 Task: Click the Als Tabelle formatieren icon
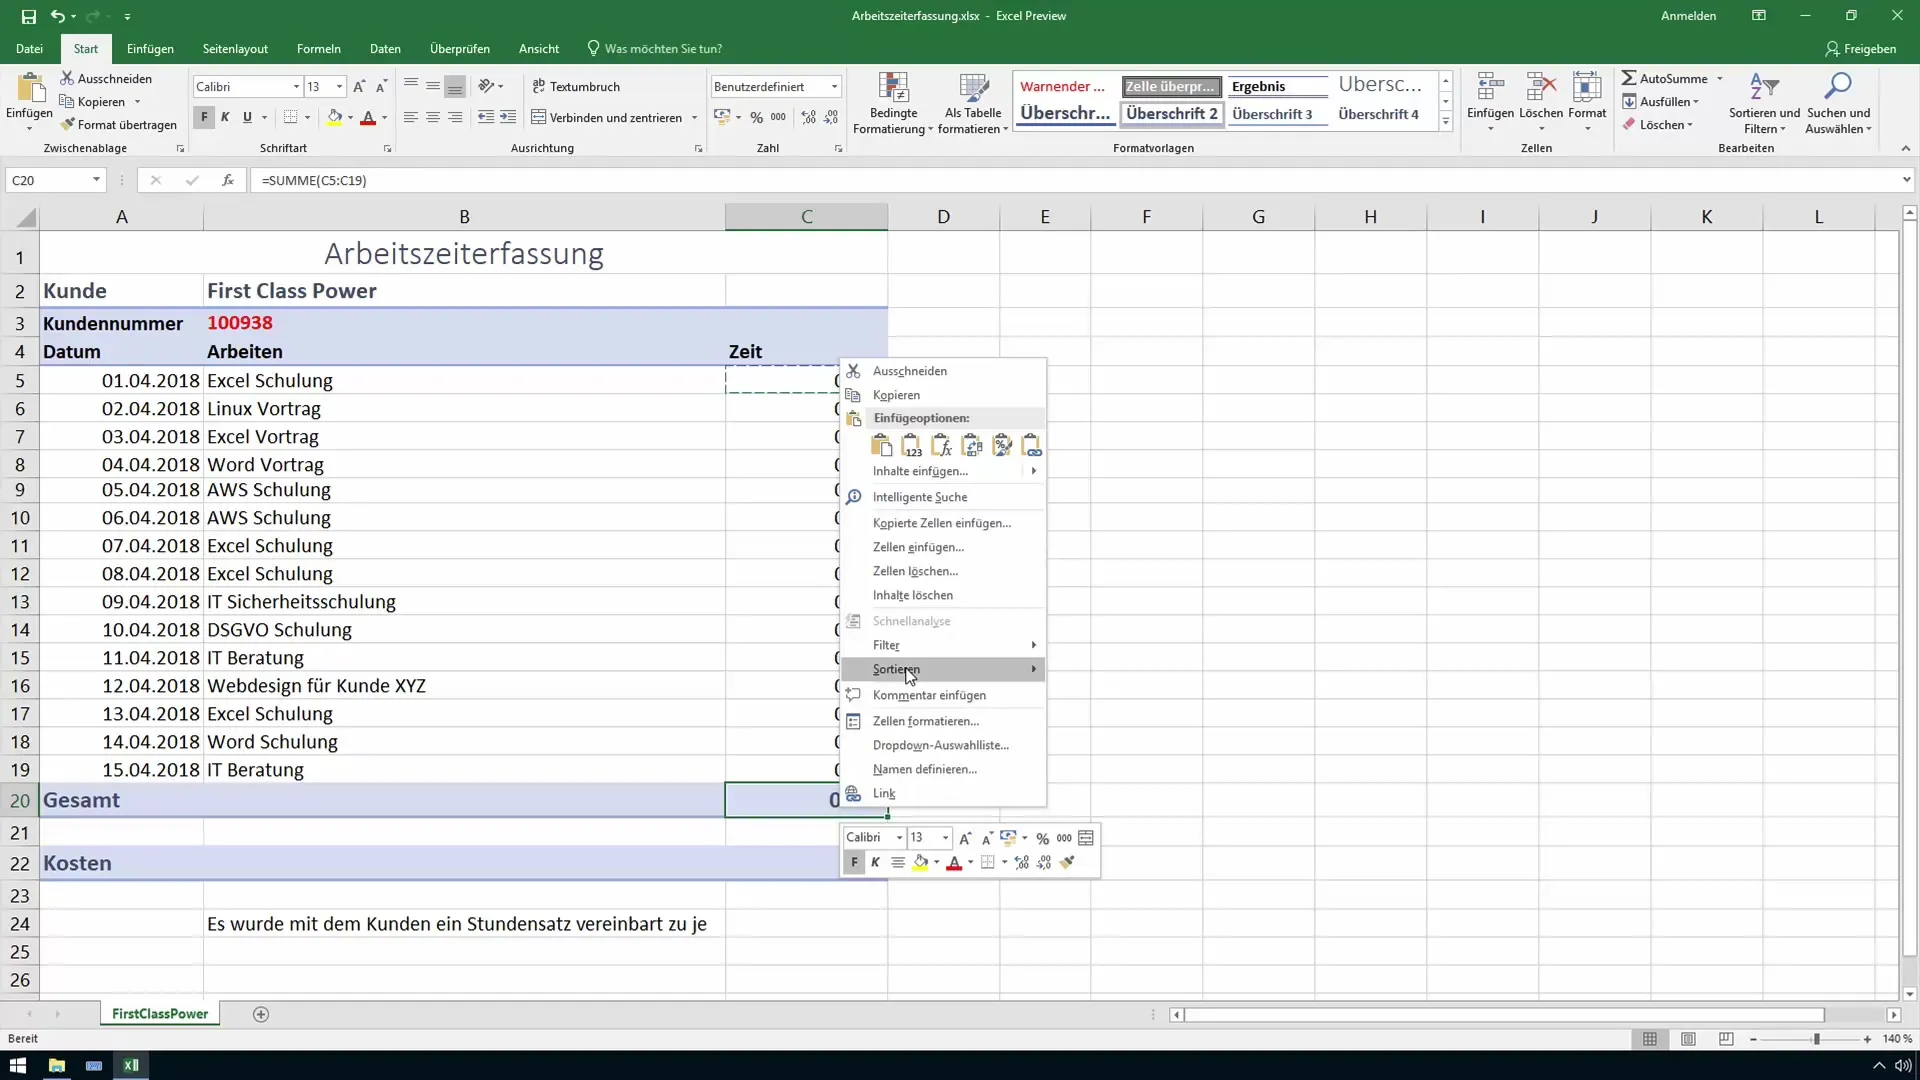coord(973,88)
